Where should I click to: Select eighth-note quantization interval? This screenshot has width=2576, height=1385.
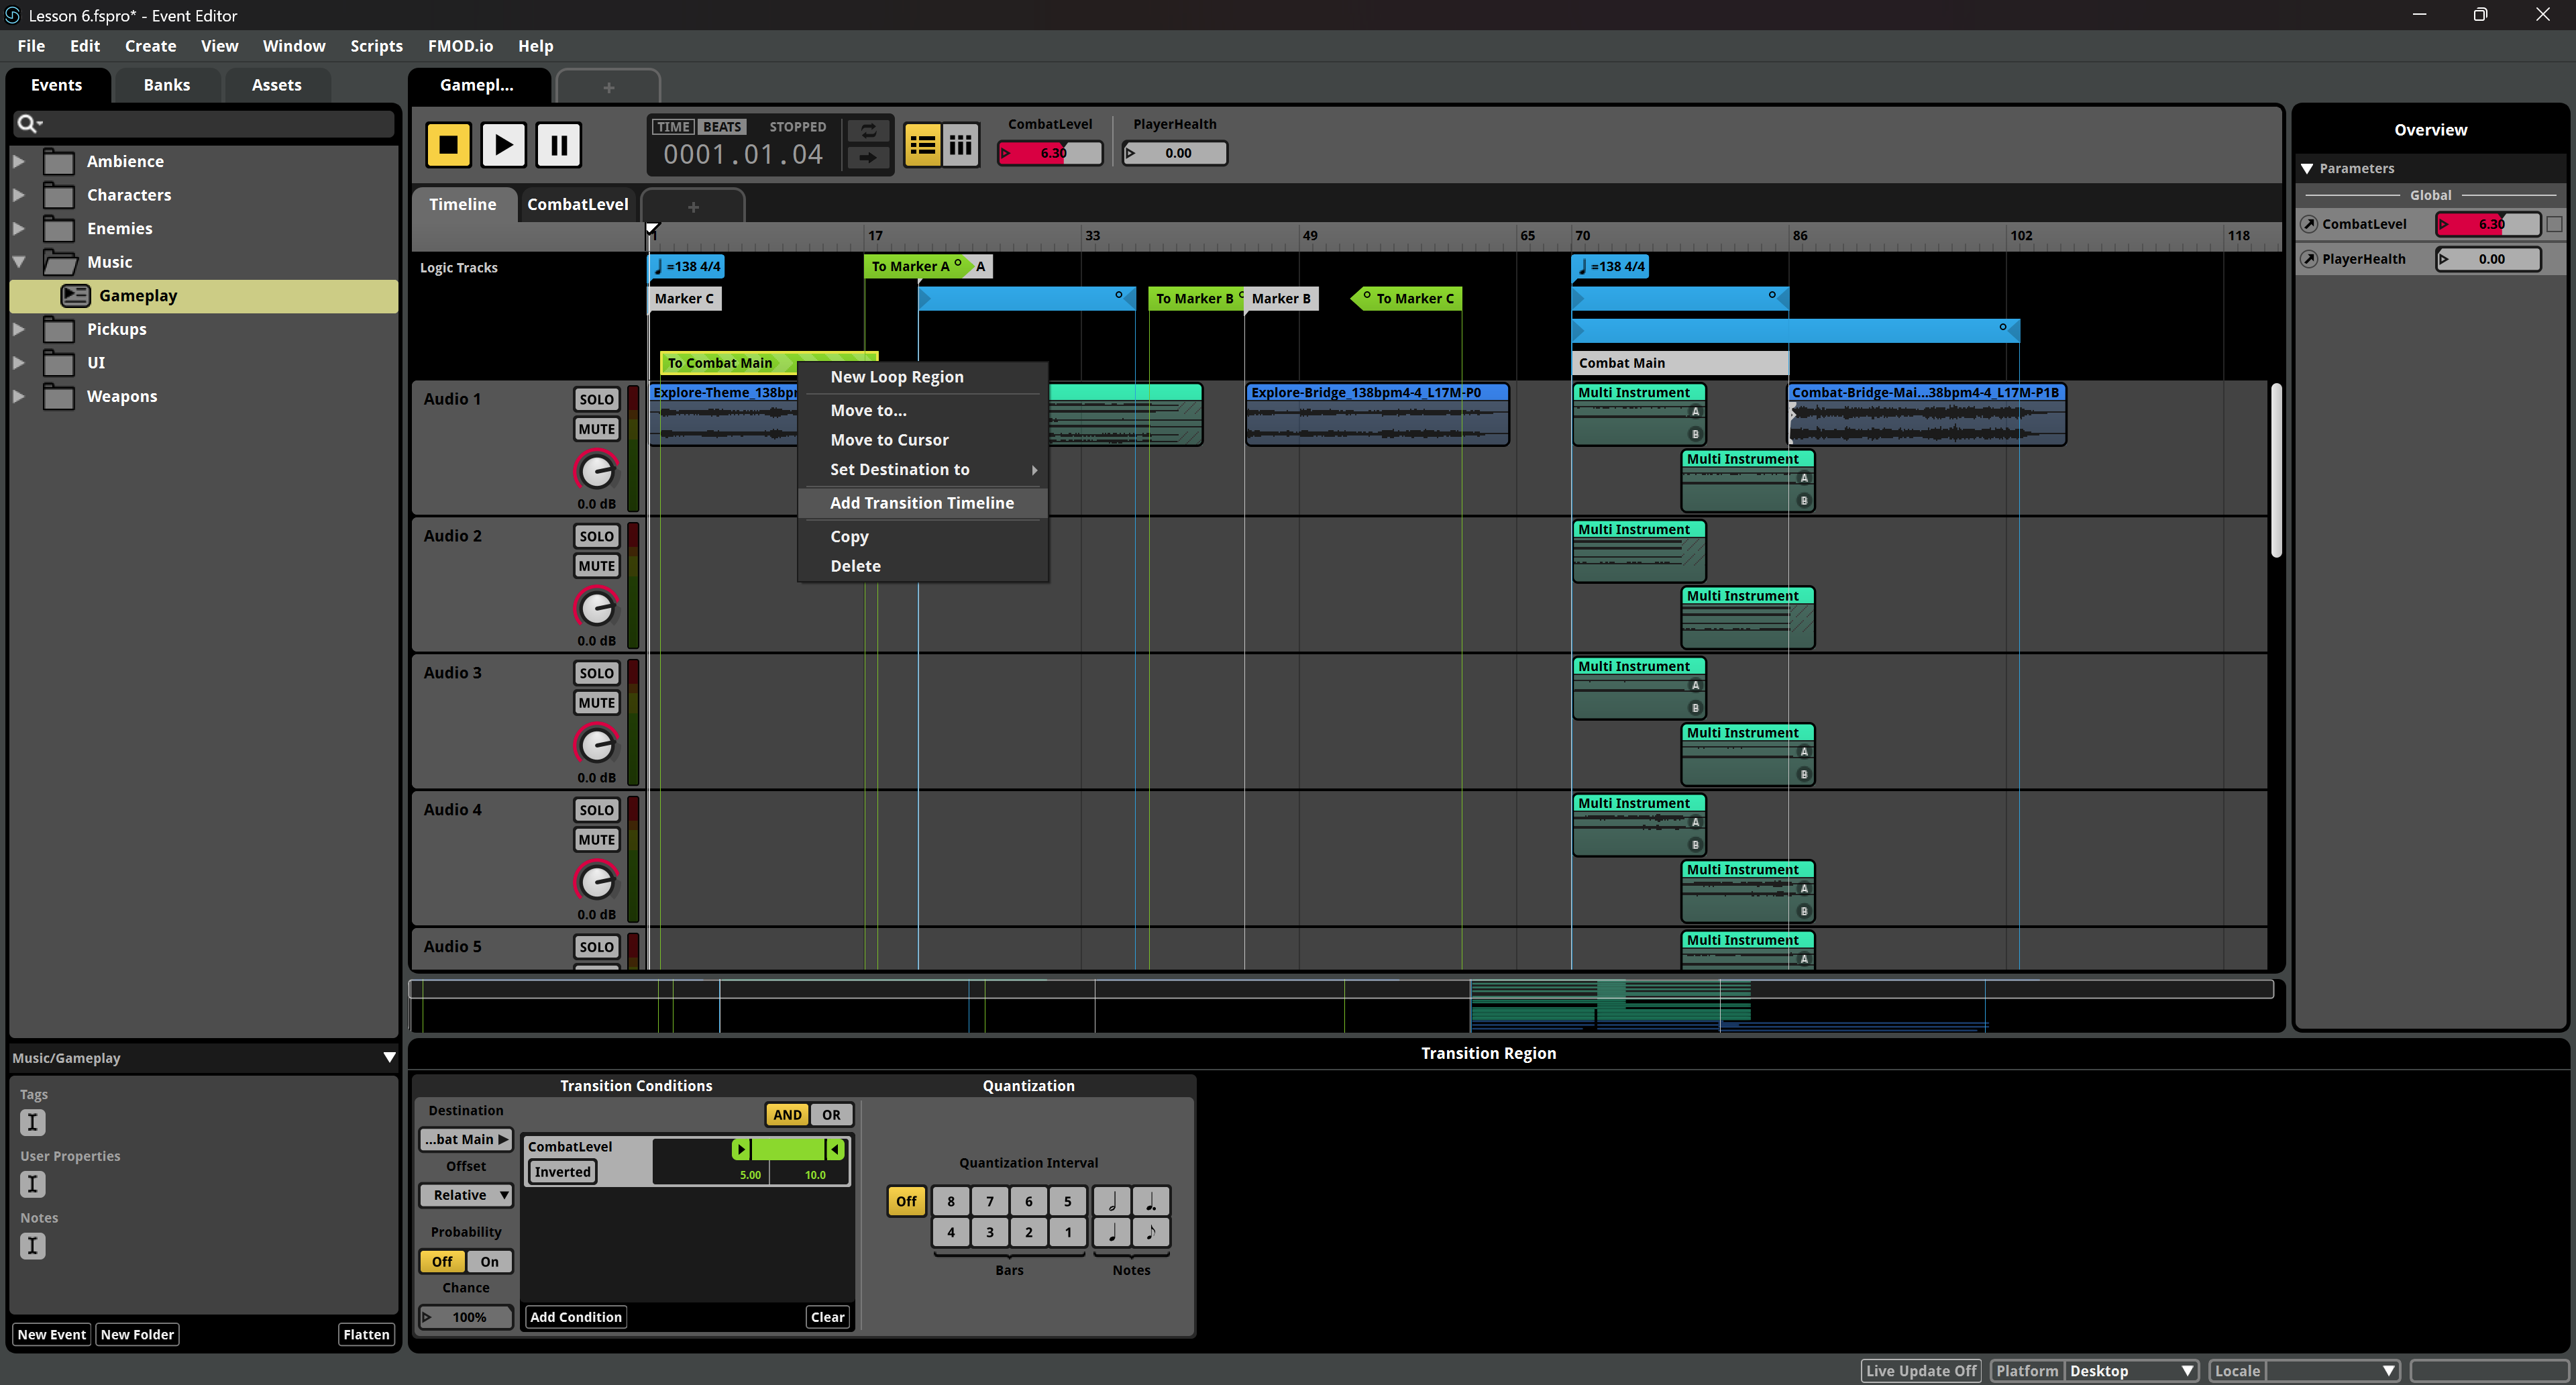pyautogui.click(x=1151, y=1232)
